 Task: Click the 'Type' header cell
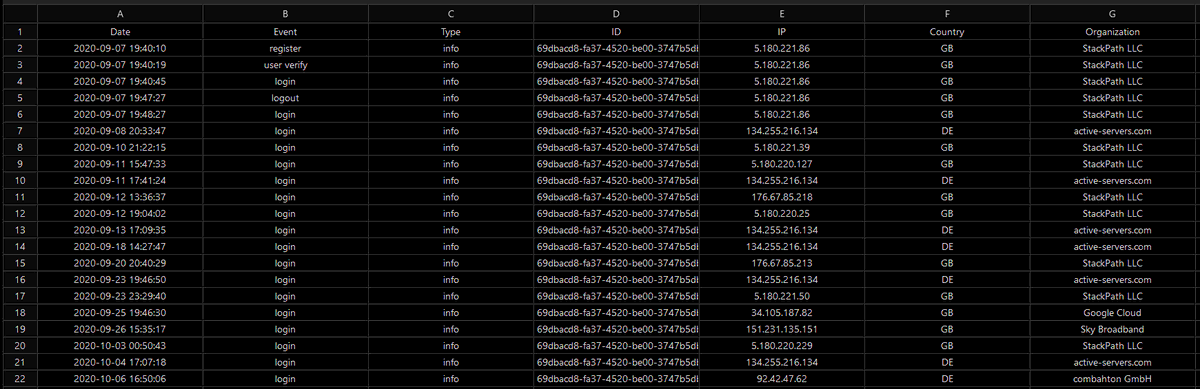click(450, 32)
